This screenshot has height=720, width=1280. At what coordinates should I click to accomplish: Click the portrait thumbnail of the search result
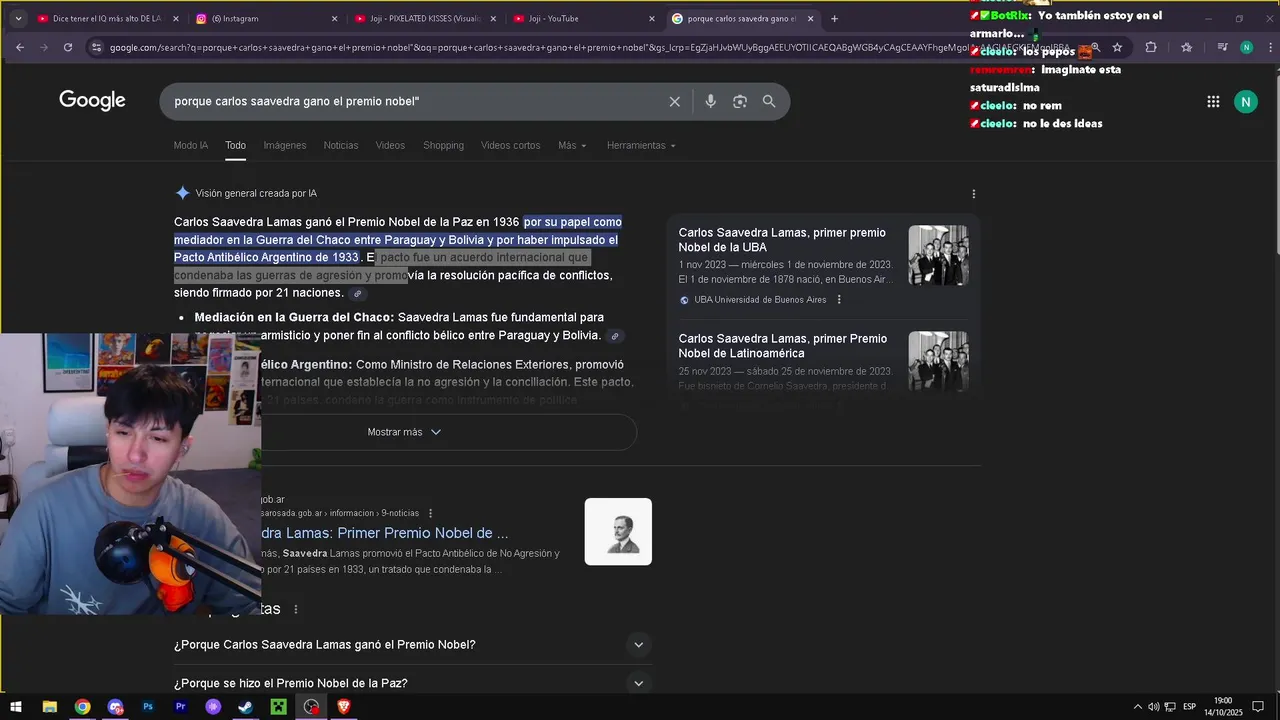[x=618, y=532]
